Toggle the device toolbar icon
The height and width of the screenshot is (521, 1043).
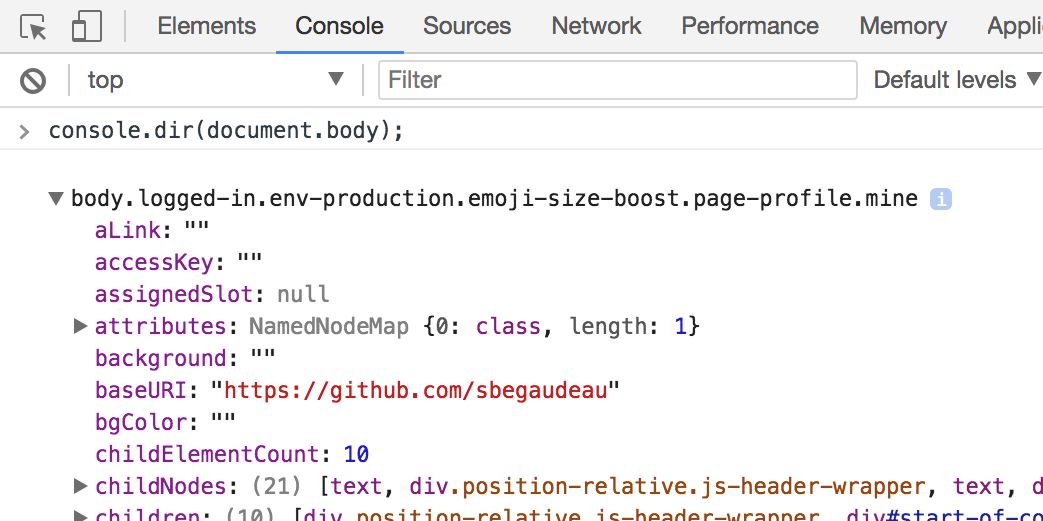click(x=86, y=27)
